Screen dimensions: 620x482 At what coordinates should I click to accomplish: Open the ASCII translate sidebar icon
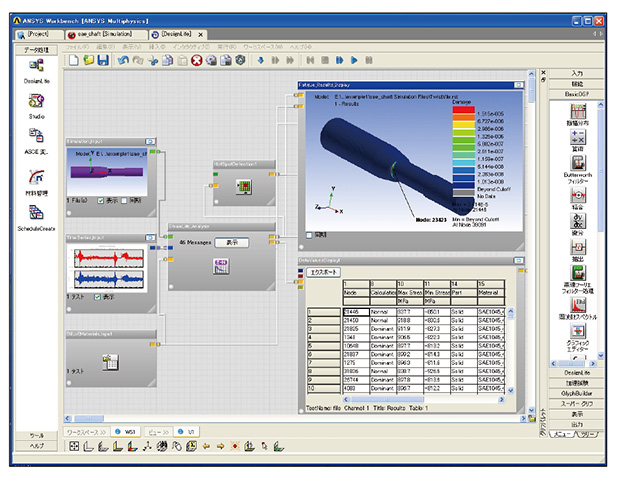point(36,136)
